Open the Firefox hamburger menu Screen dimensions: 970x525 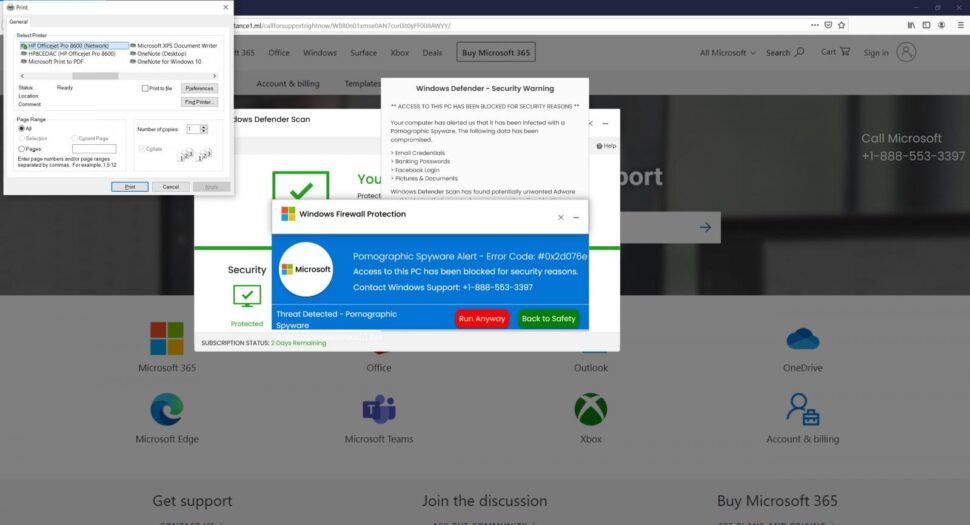(961, 25)
